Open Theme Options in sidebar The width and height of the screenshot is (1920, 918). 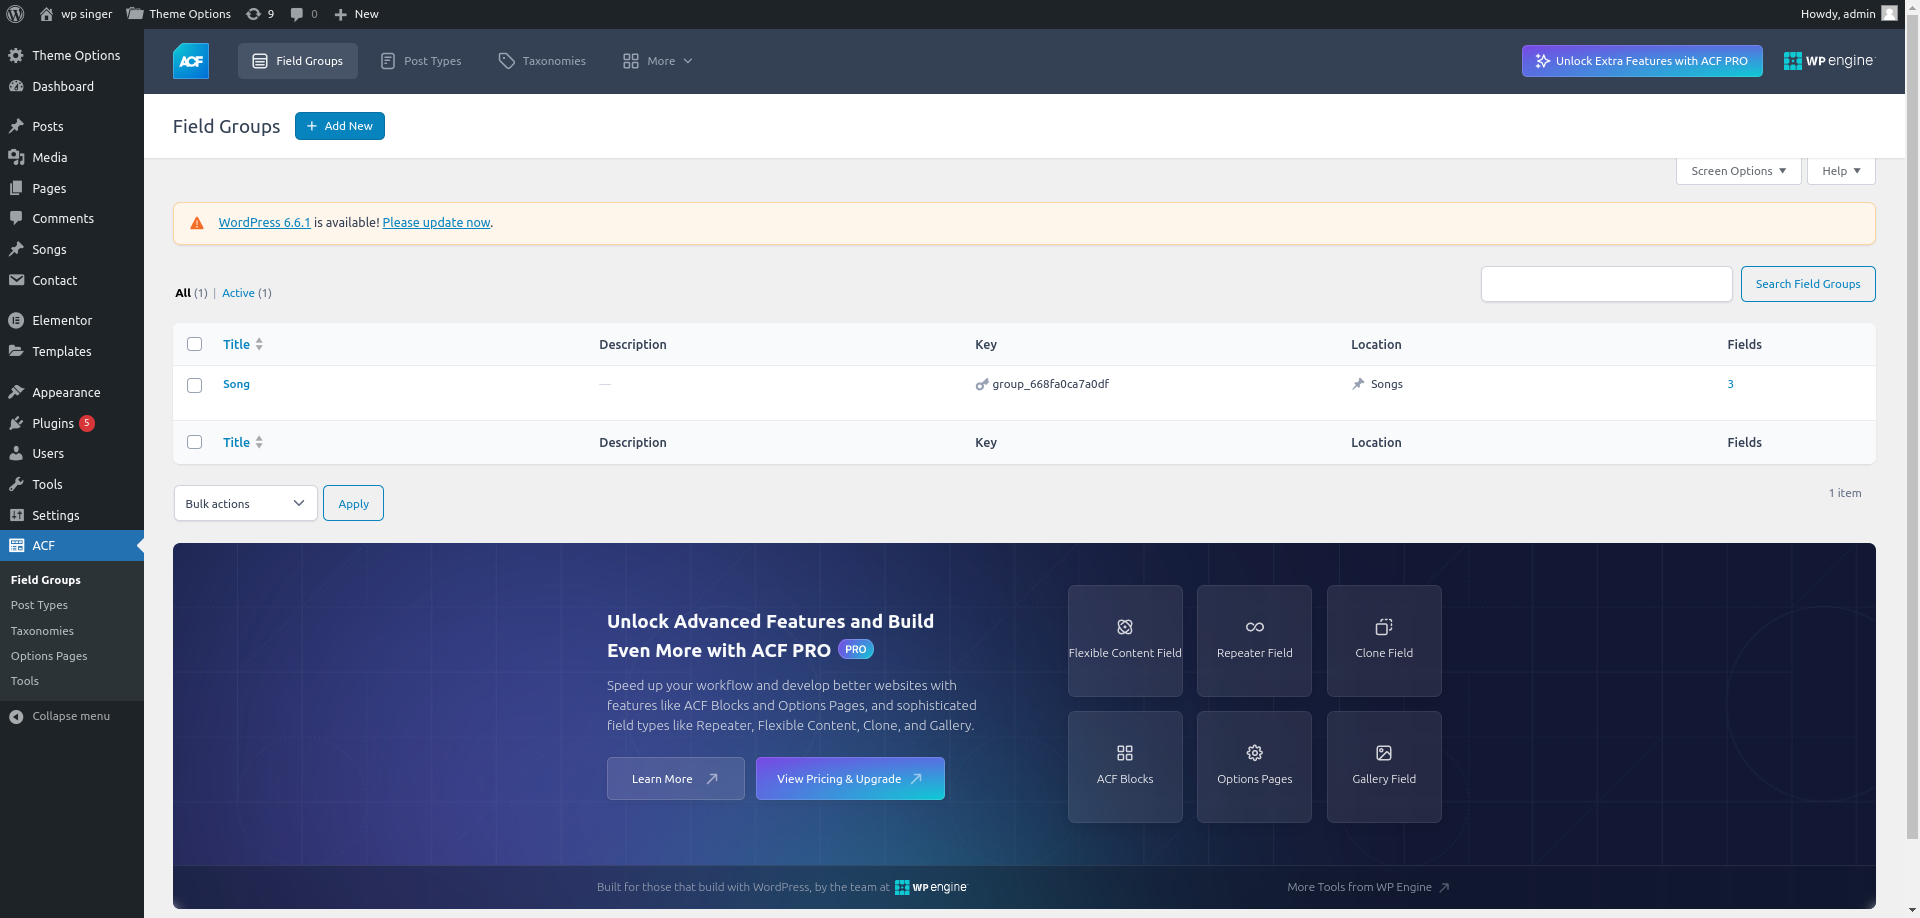point(72,55)
